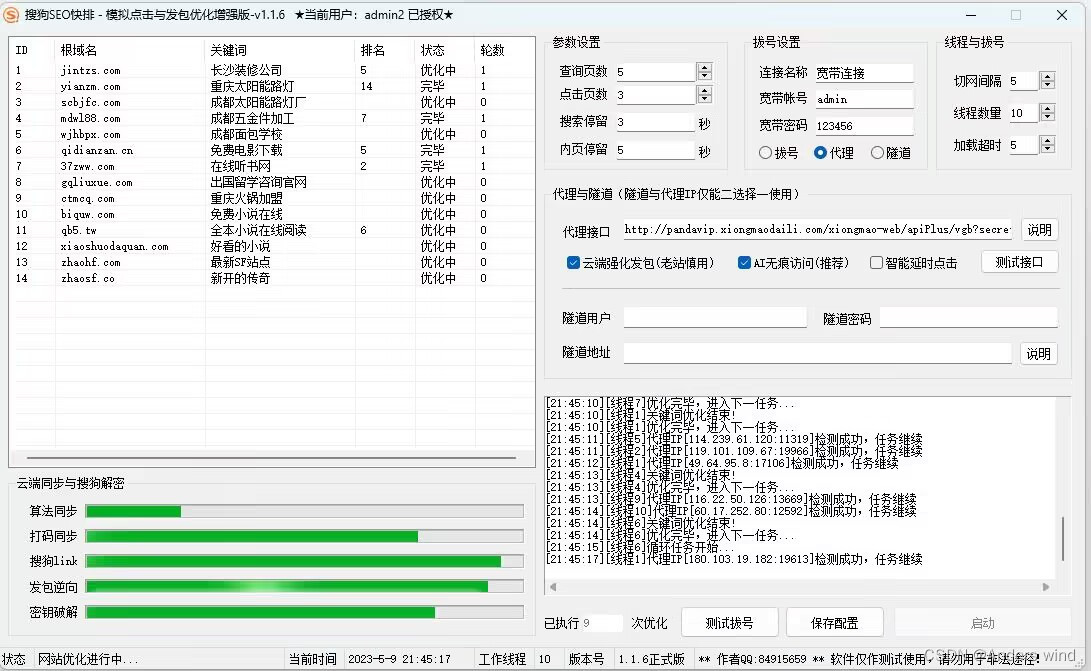This screenshot has height=671, width=1091.
Task: Click the Sogou app icon in title bar
Action: click(11, 15)
